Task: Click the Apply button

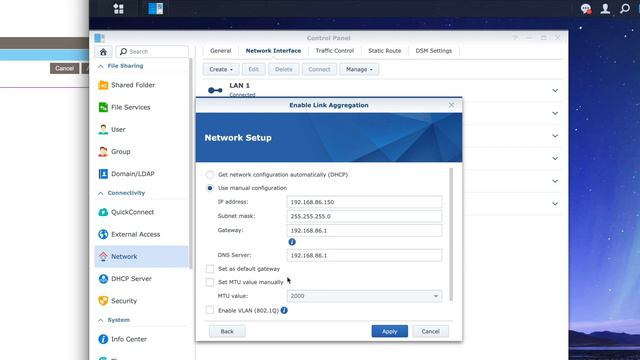Action: [389, 331]
